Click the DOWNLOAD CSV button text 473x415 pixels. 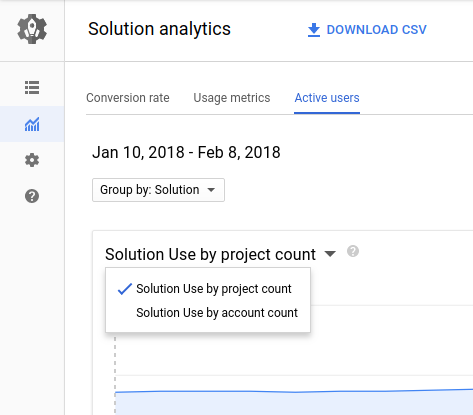click(x=377, y=30)
